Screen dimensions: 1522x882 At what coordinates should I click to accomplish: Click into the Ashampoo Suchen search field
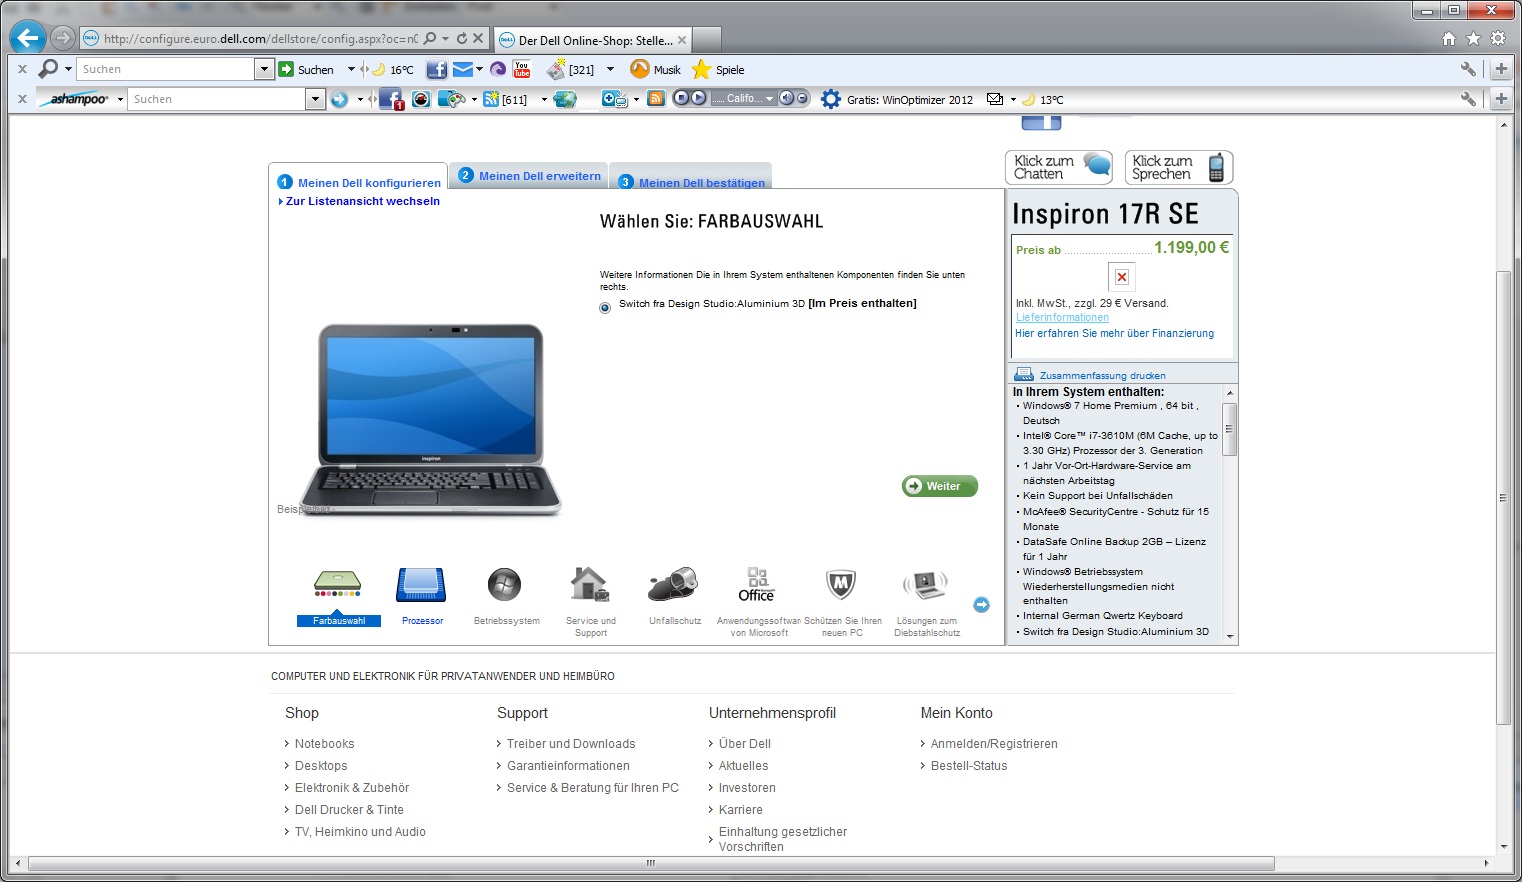point(216,99)
